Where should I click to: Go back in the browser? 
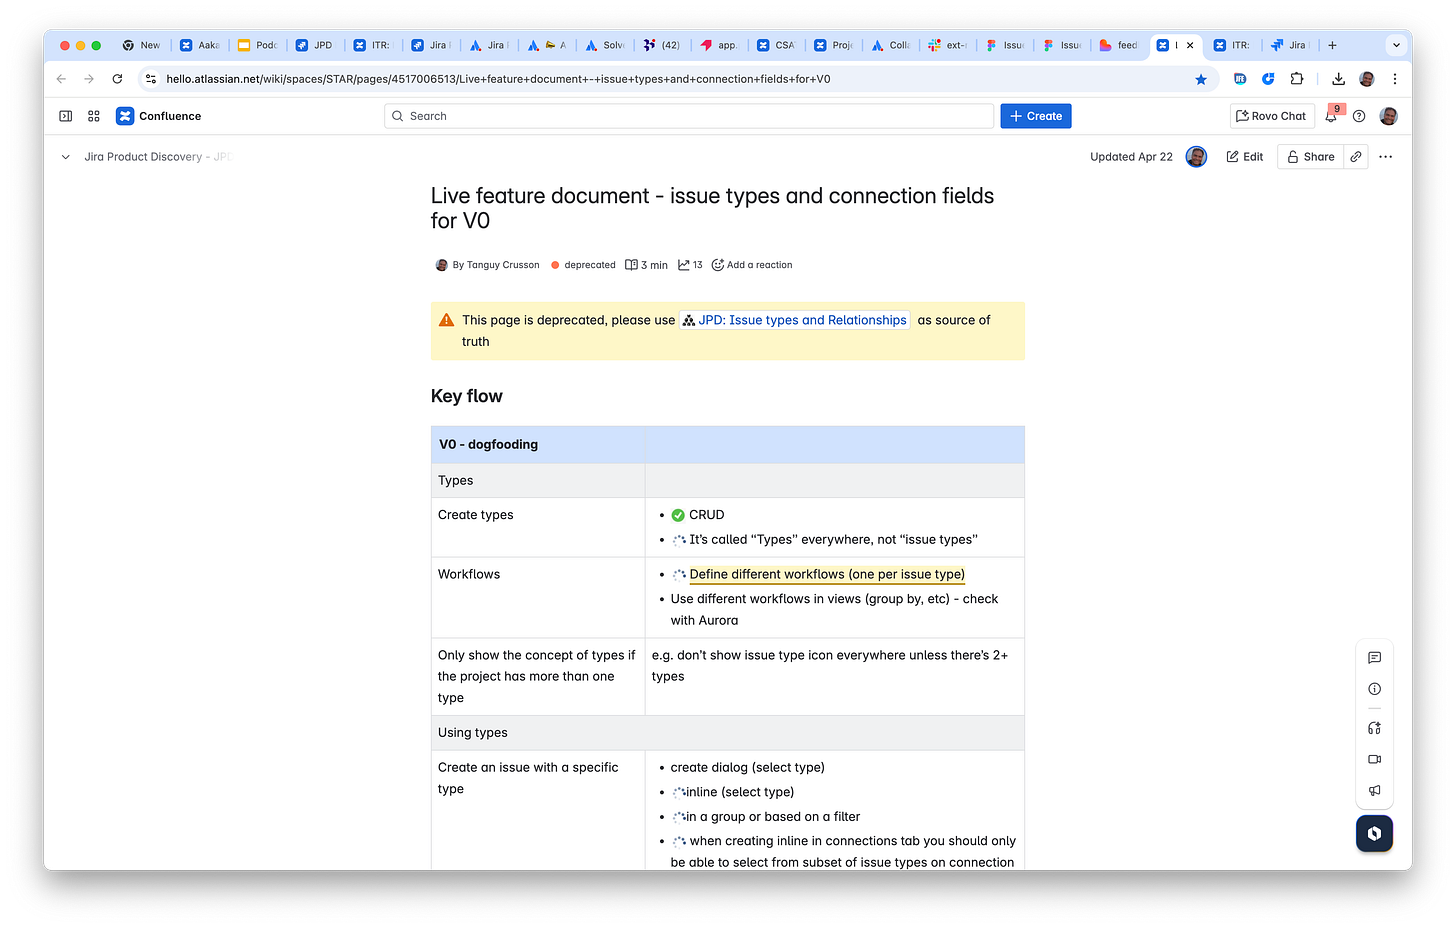(x=61, y=79)
